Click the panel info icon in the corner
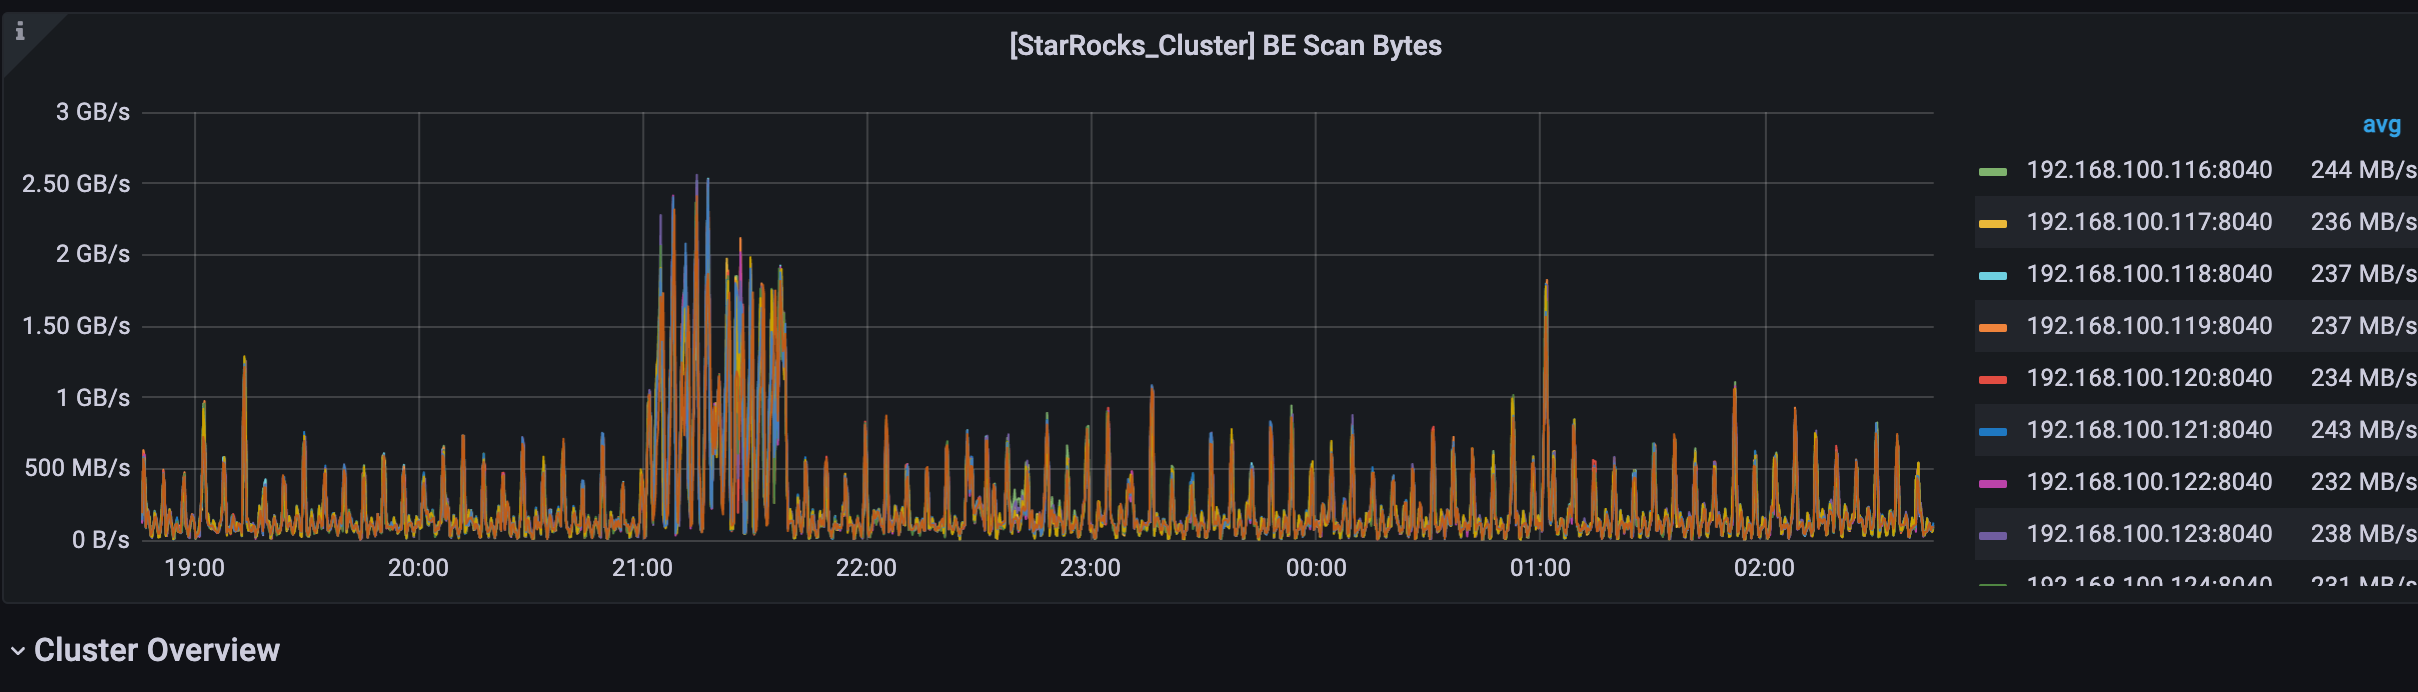This screenshot has width=2418, height=692. tap(19, 31)
